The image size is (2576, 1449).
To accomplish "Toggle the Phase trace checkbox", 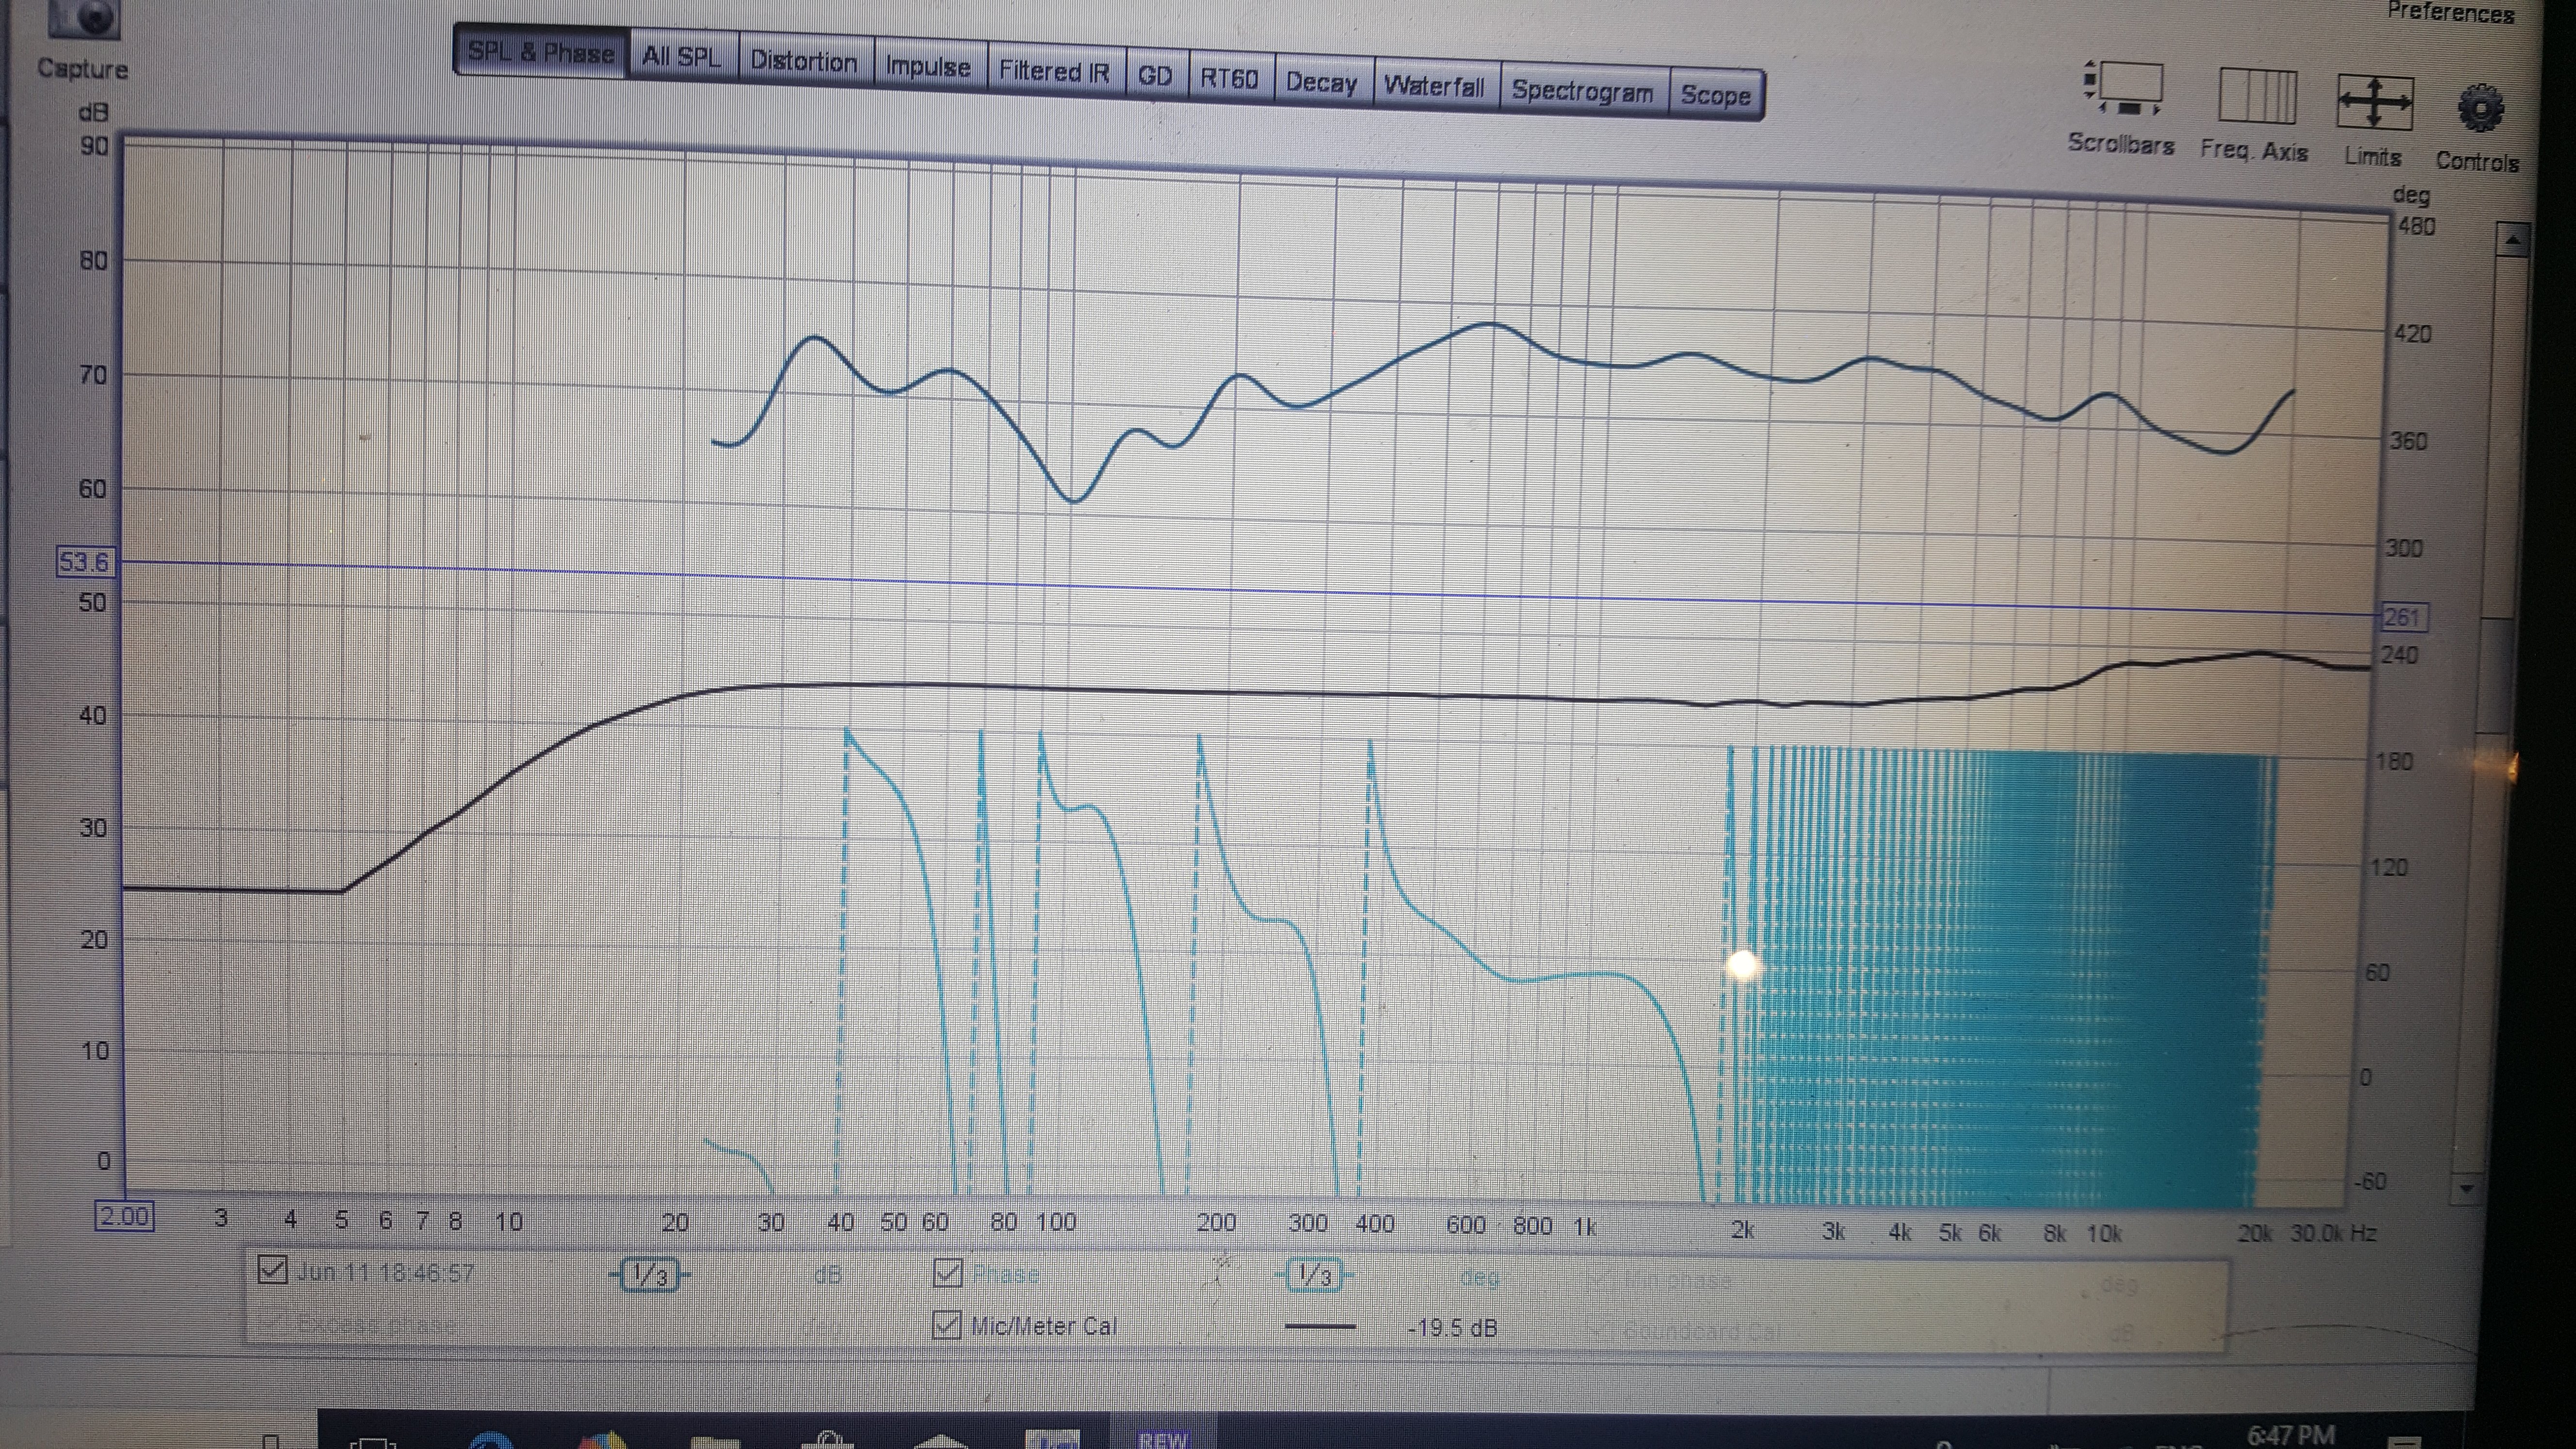I will [x=947, y=1273].
